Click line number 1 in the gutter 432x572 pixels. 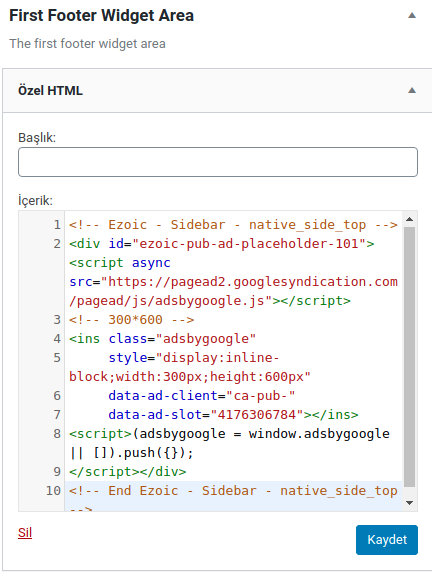click(x=57, y=225)
